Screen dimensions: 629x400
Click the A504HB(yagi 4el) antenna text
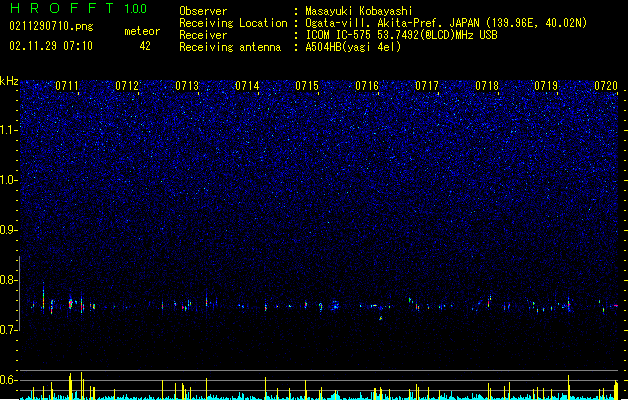click(353, 47)
